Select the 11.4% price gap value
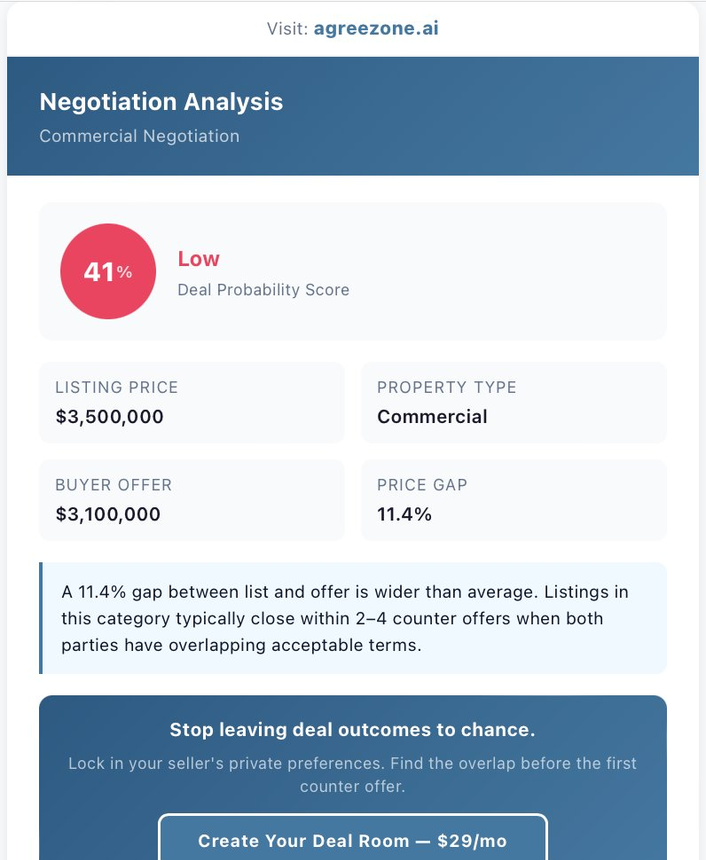706x860 pixels. pos(404,515)
